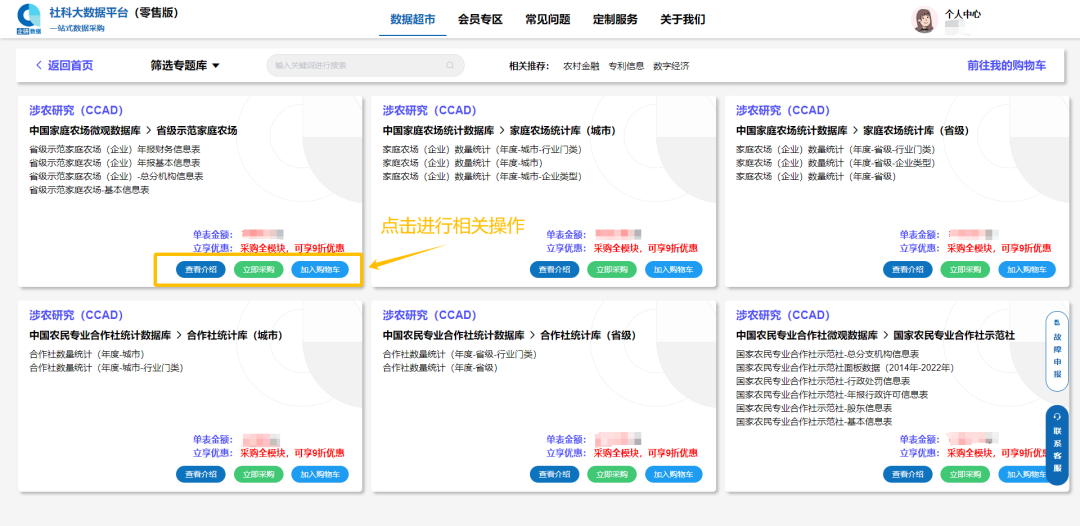Screen dimensions: 1080x526
Task: Click the keyword search input field
Action: pos(365,65)
